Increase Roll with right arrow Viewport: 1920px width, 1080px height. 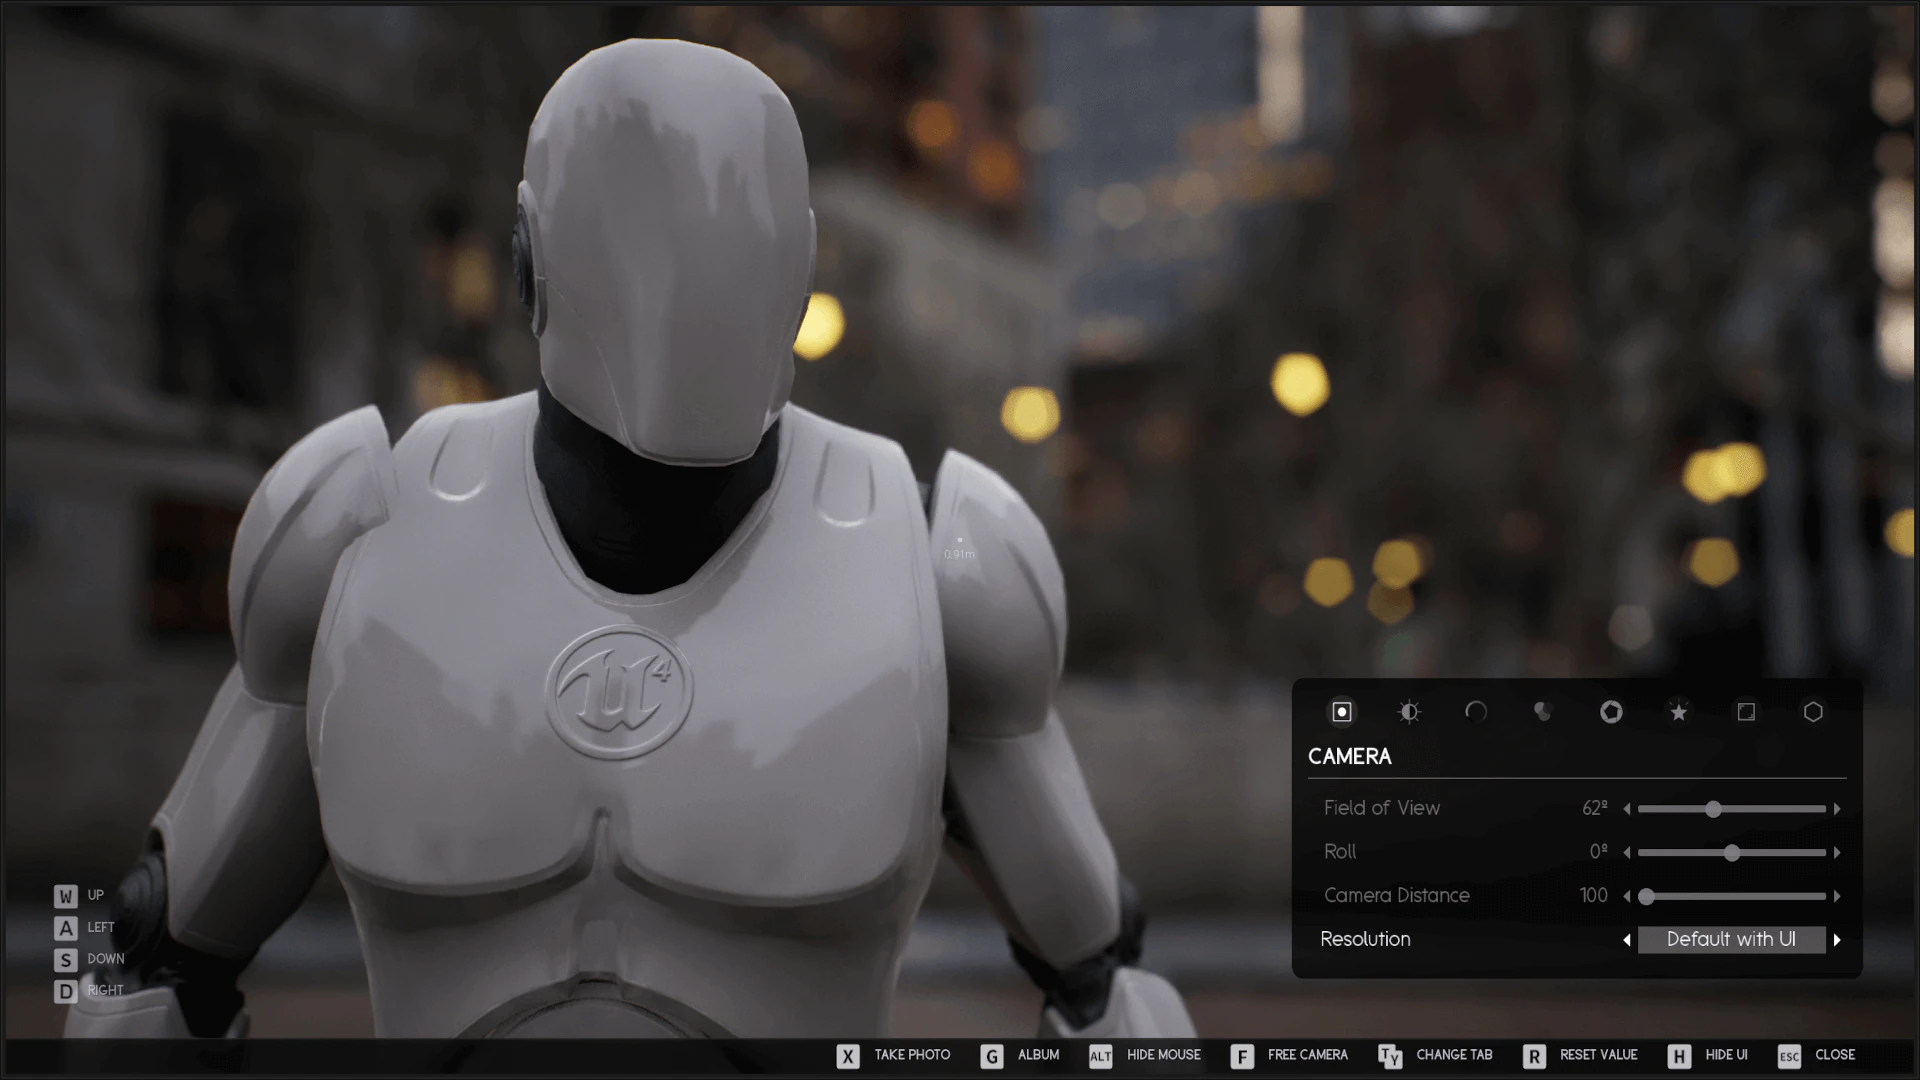click(x=1837, y=853)
